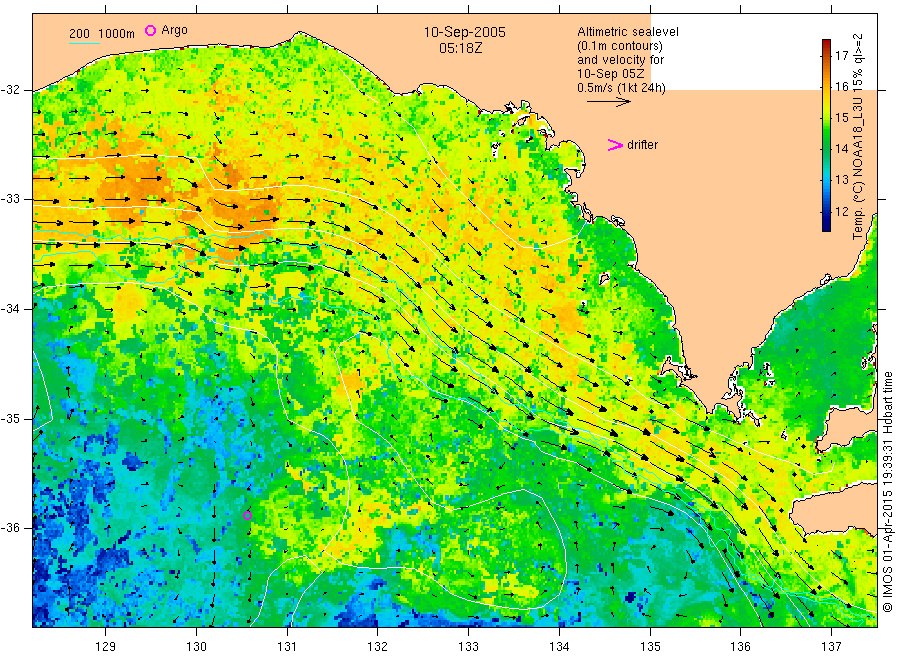
Task: Click the '05:18Z' time text
Action: (461, 48)
